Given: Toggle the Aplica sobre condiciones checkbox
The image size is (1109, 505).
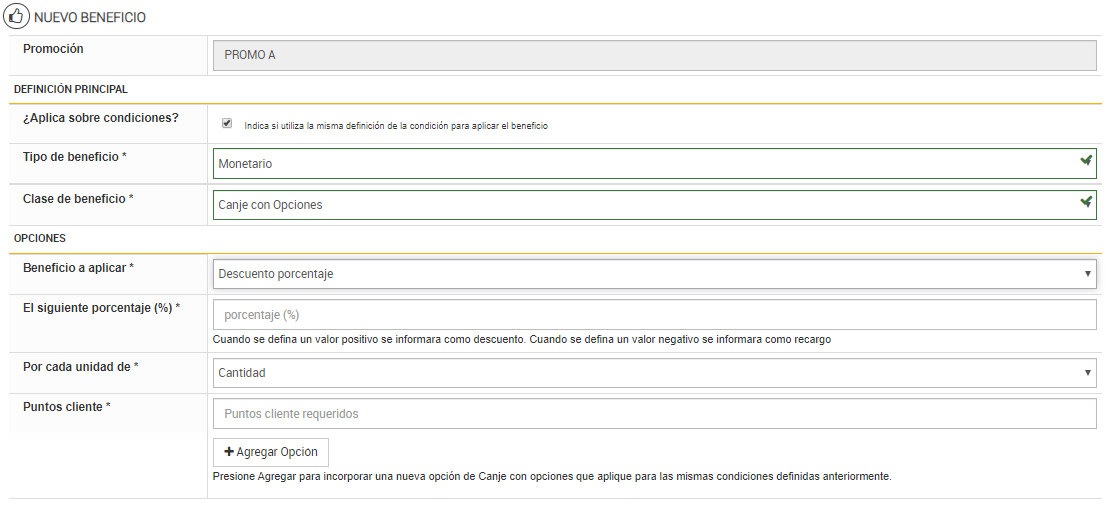Looking at the screenshot, I should (x=227, y=124).
